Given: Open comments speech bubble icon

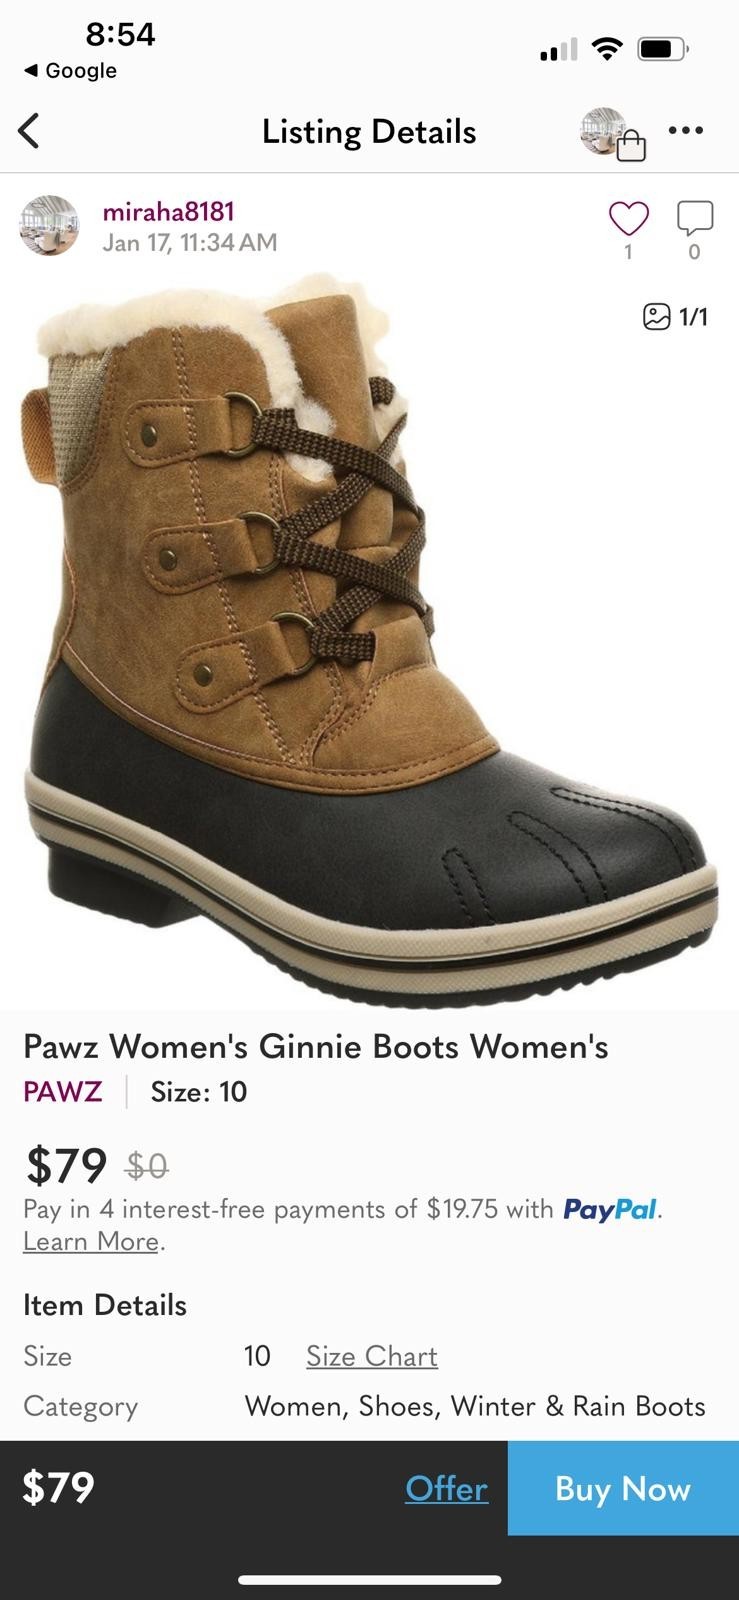Looking at the screenshot, I should 695,217.
